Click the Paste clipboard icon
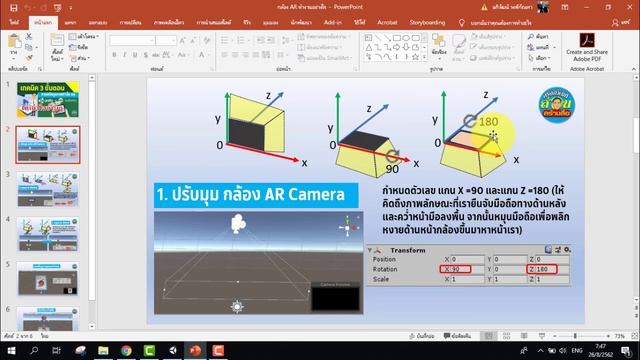This screenshot has width=640, height=360. pyautogui.click(x=14, y=41)
